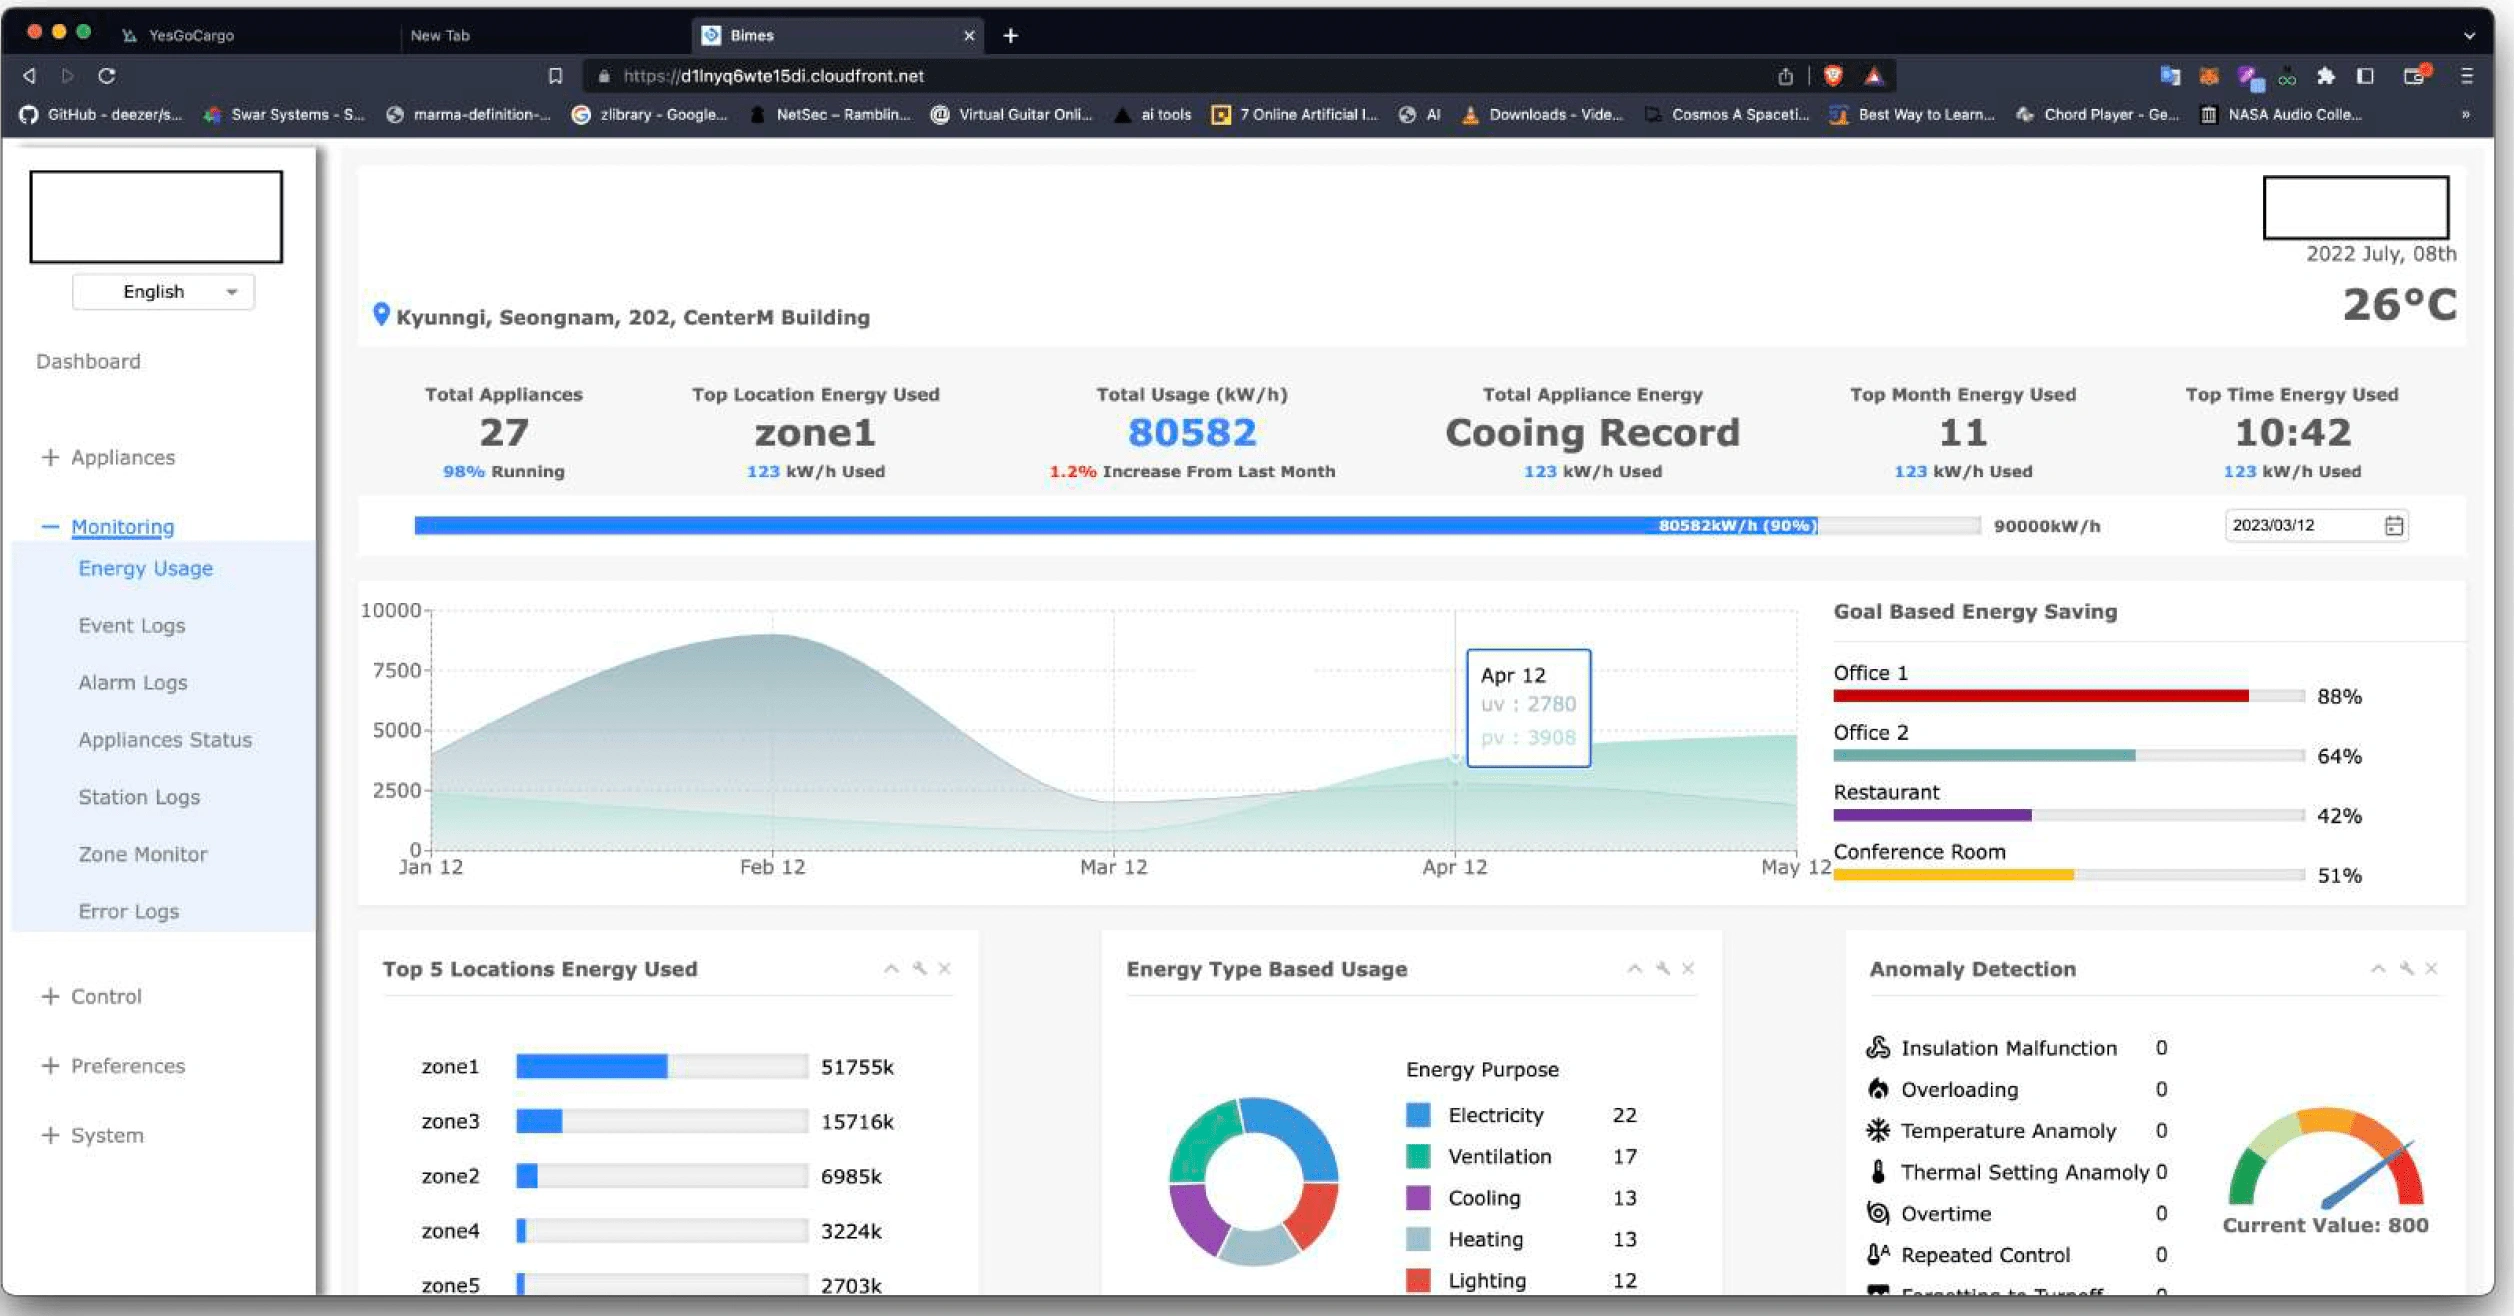Screen dimensions: 2514x1316
Task: Collapse the Top 5 Locations panel
Action: pyautogui.click(x=890, y=969)
